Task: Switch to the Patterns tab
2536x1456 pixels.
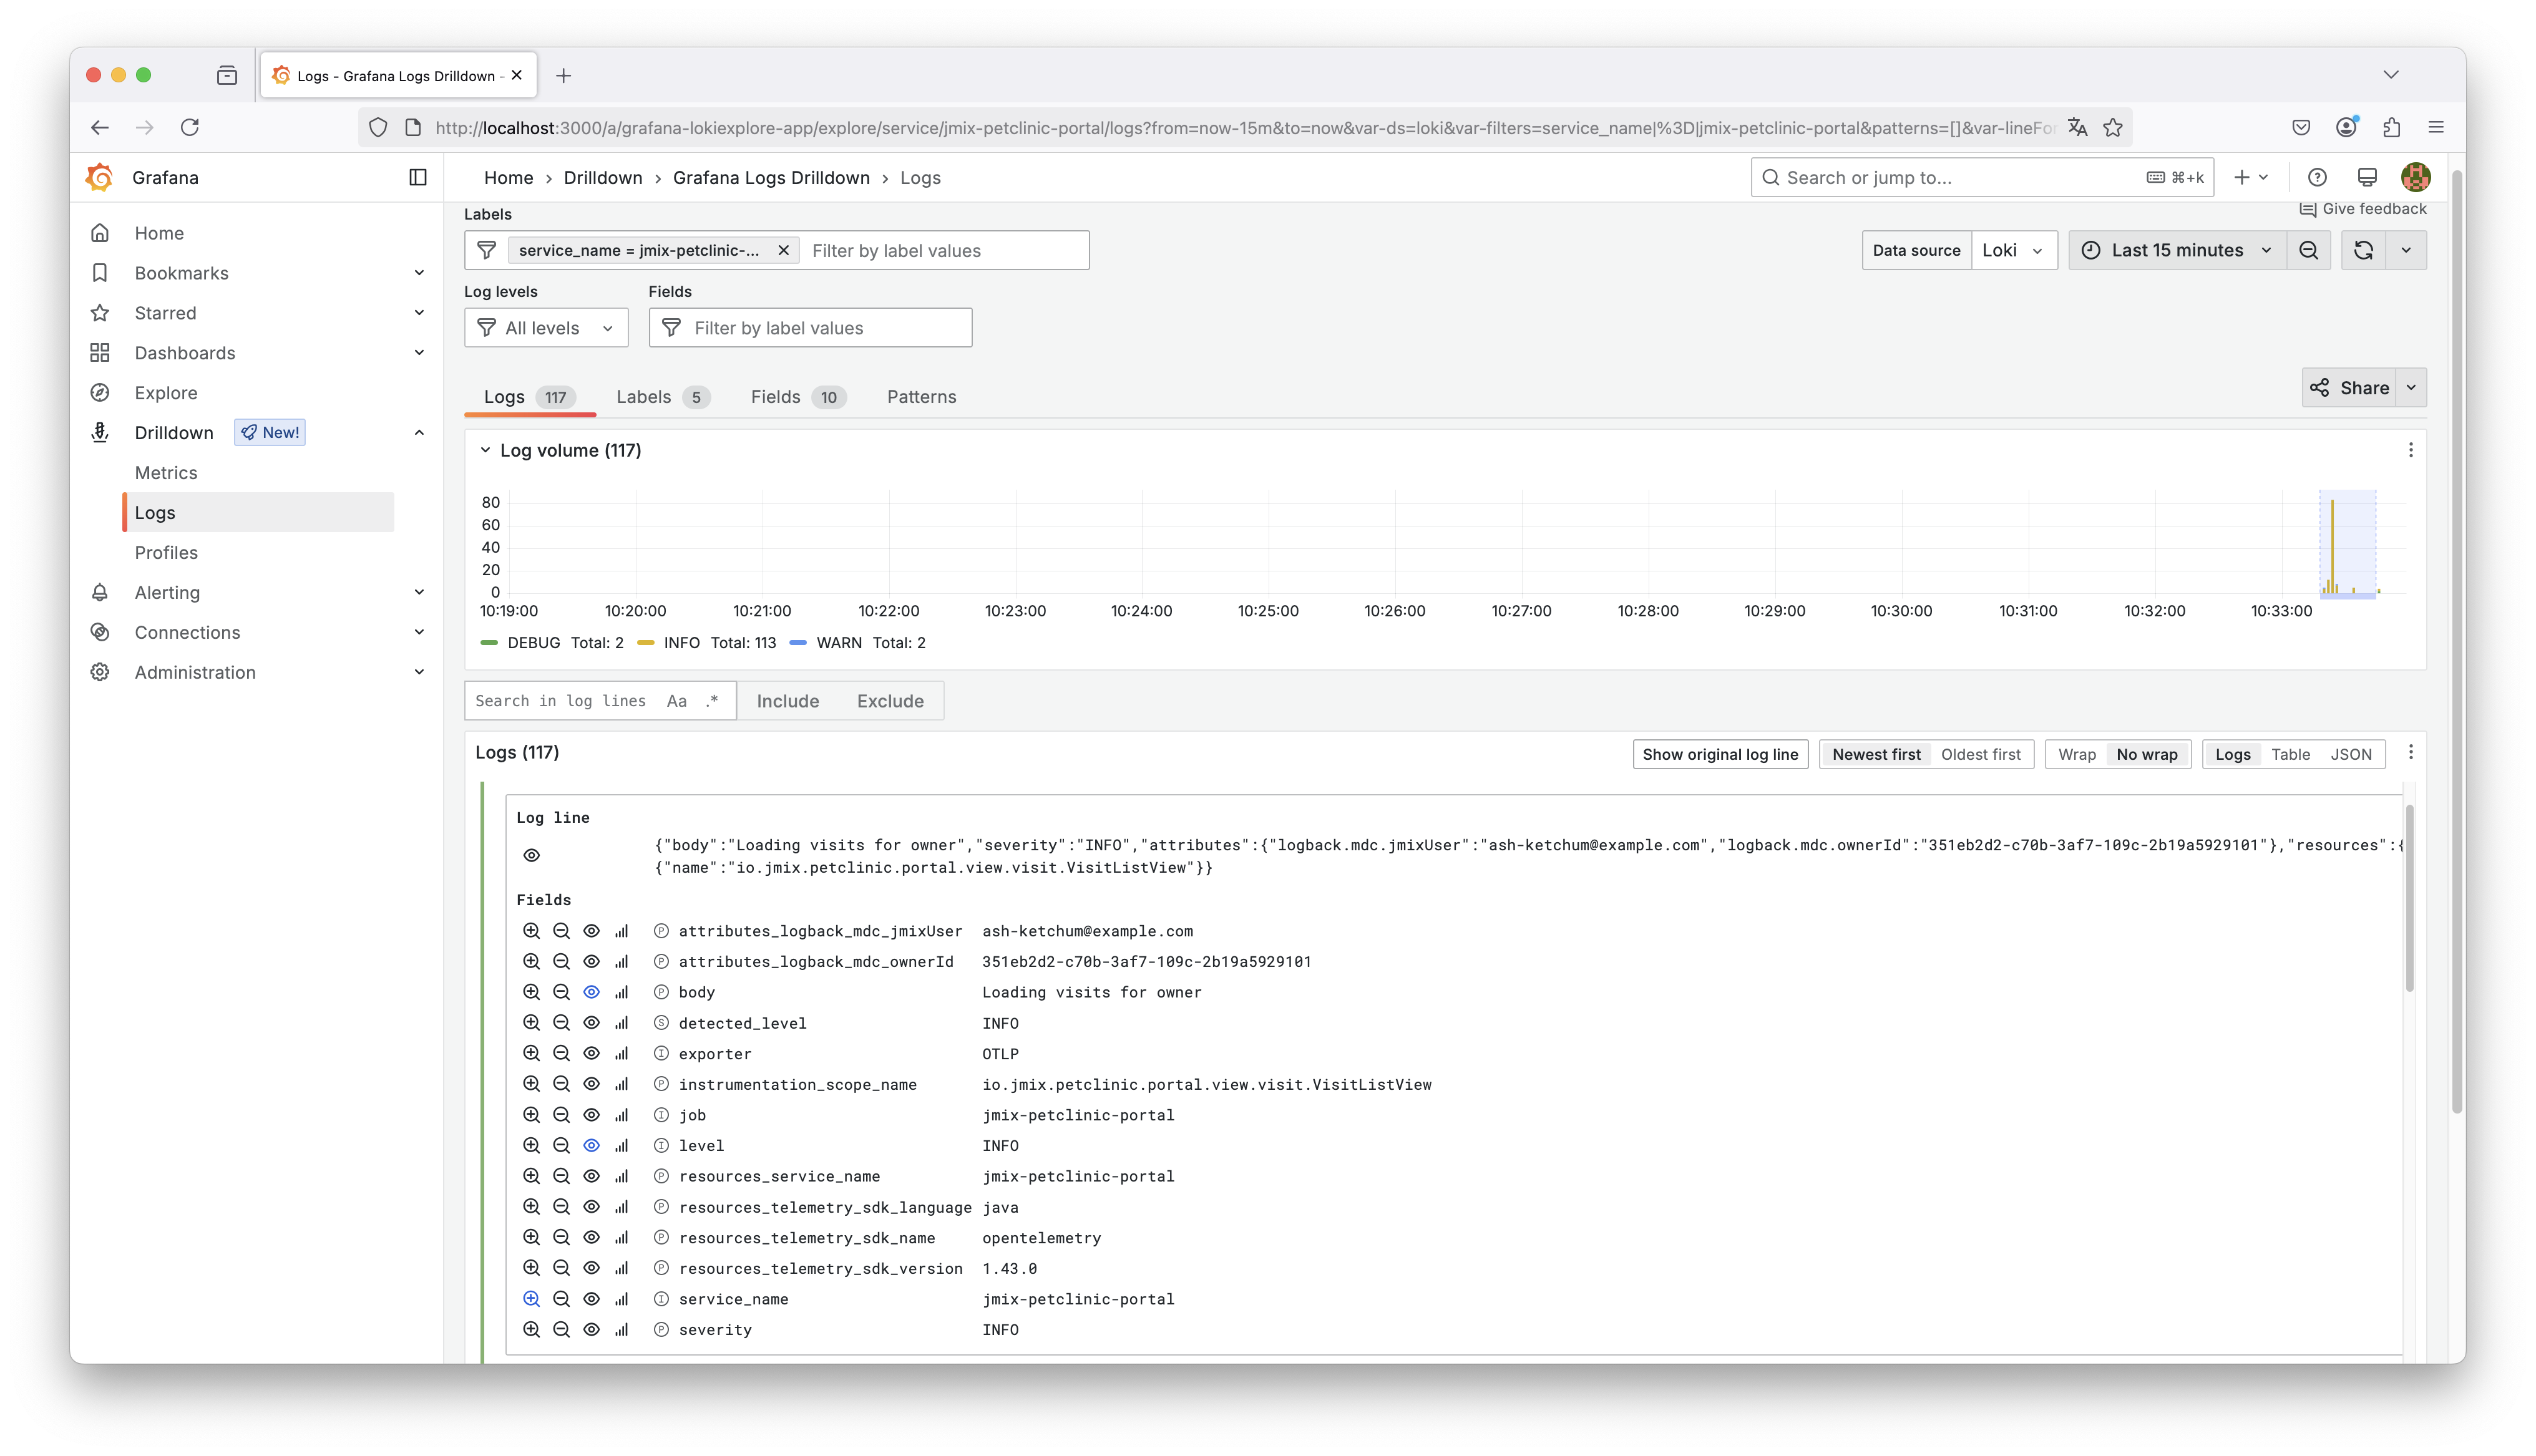Action: click(921, 397)
